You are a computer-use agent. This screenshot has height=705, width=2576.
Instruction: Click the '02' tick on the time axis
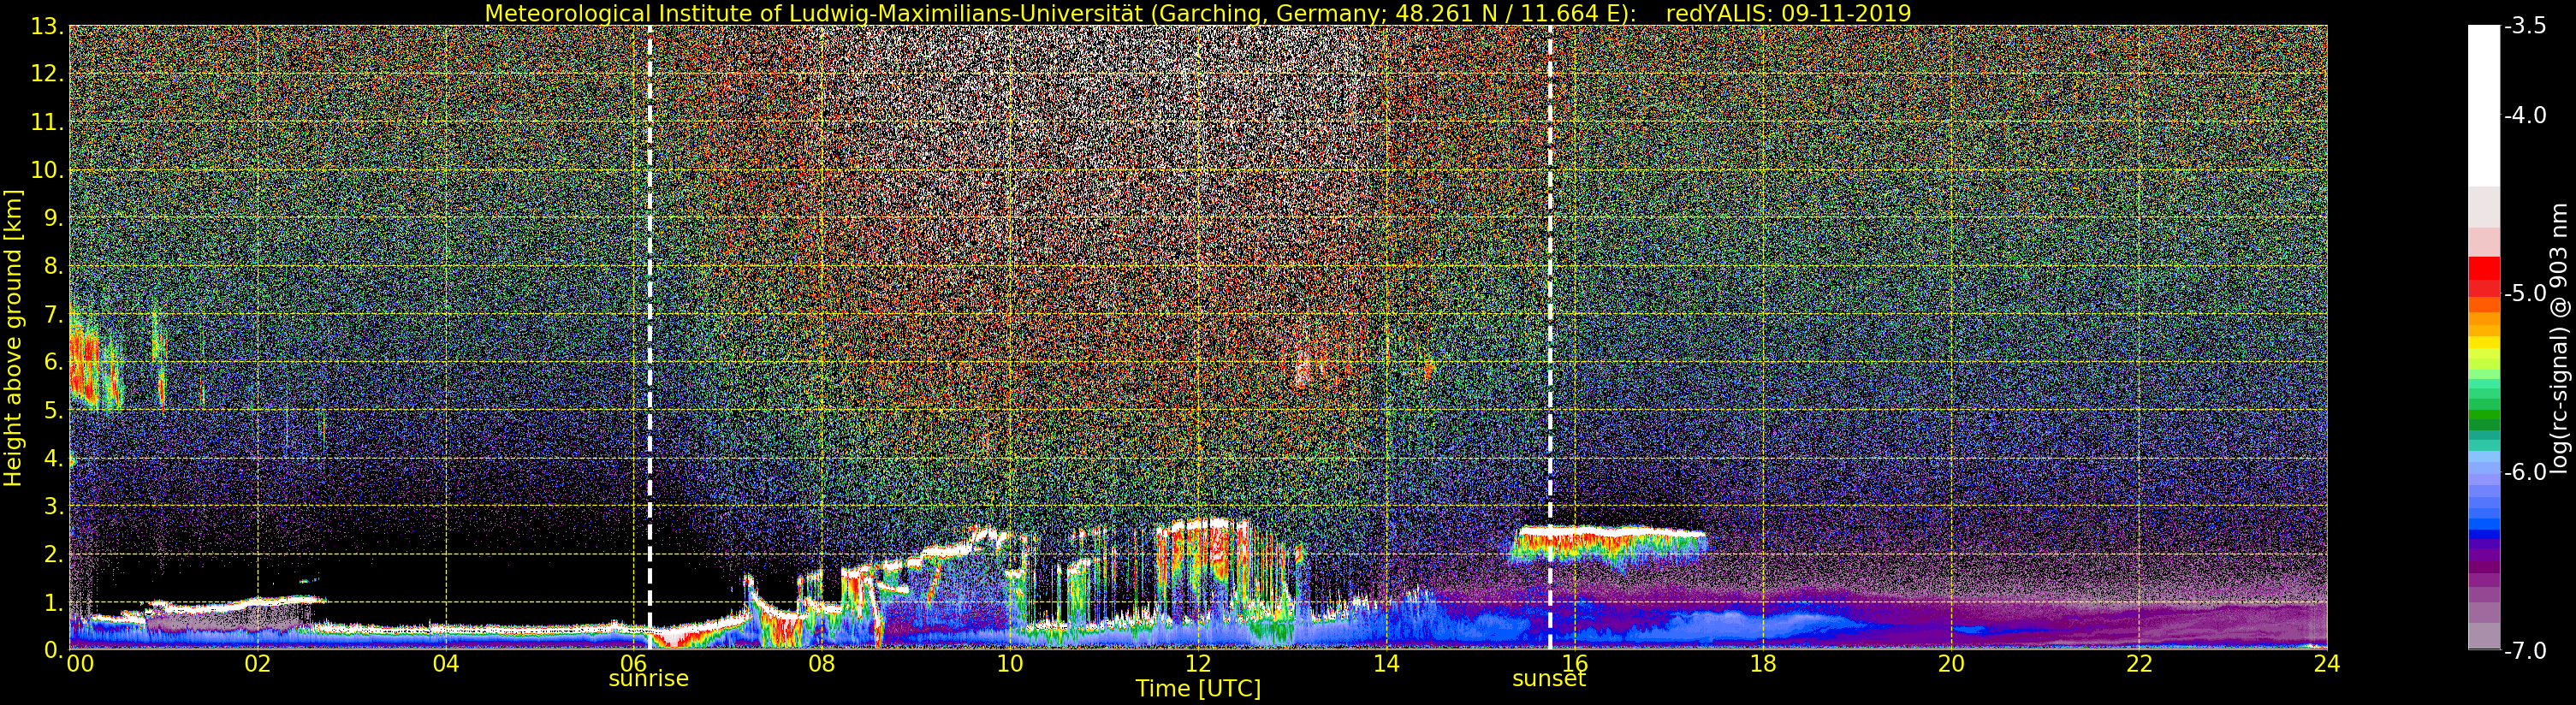click(x=257, y=663)
